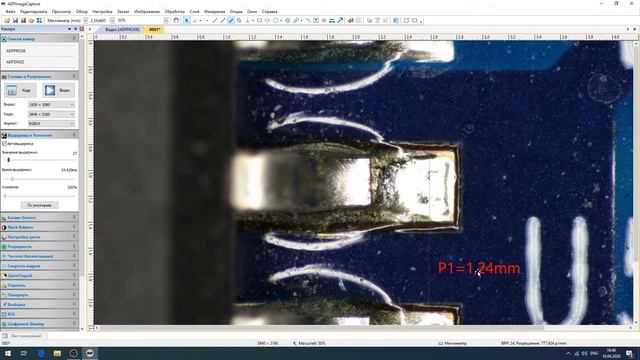Open the Справка menu
The height and width of the screenshot is (360, 640).
(269, 11)
